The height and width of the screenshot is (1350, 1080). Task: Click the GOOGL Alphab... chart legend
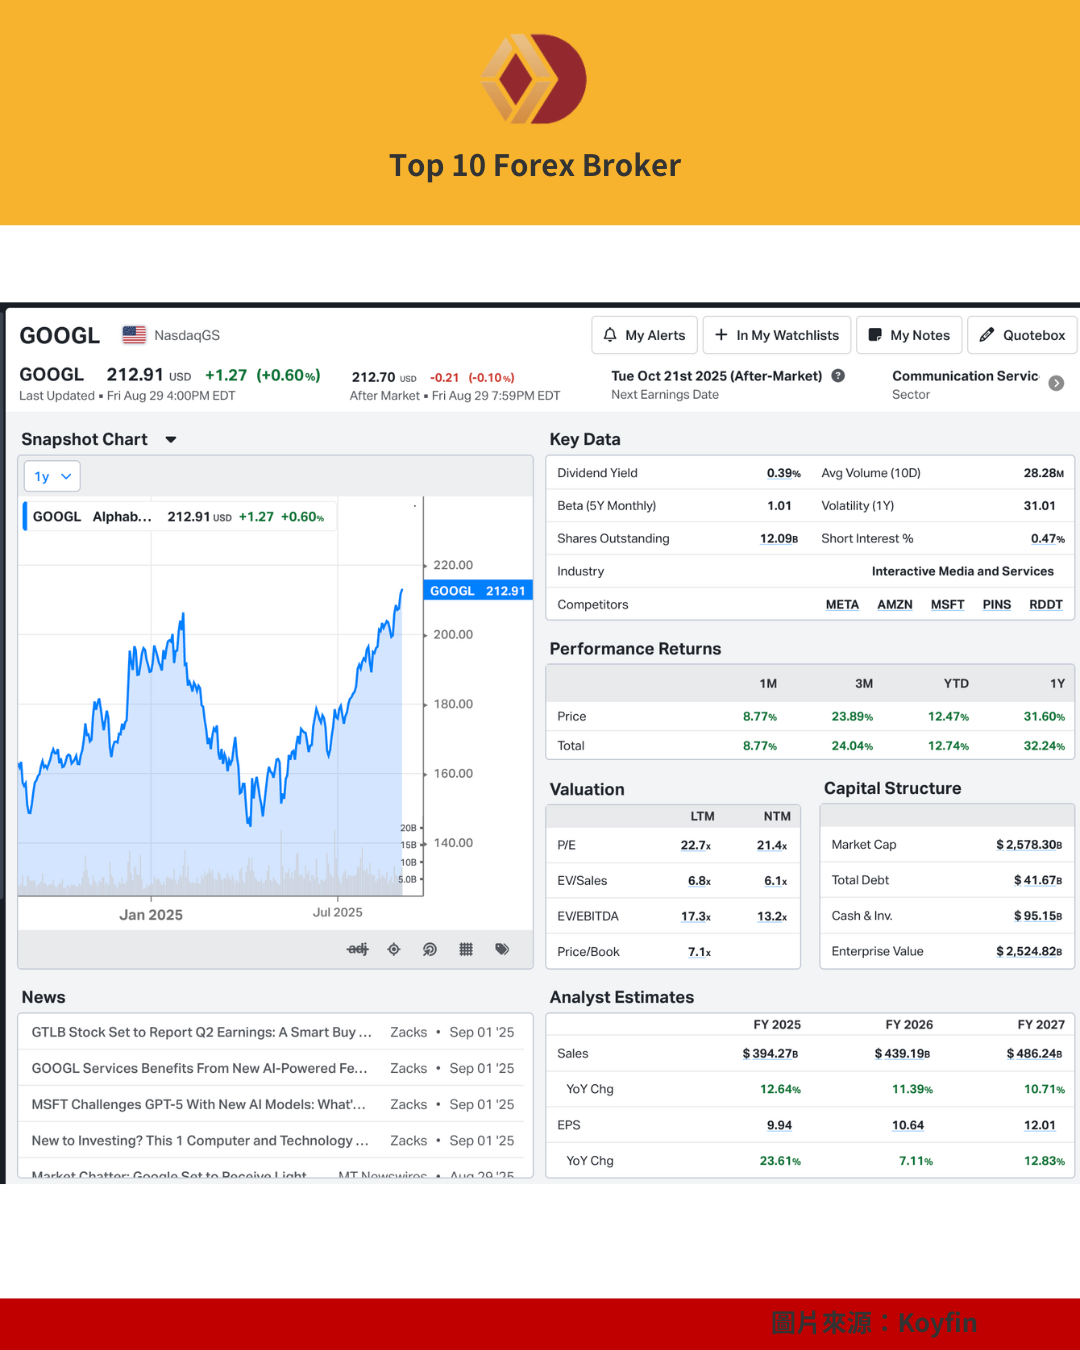point(180,517)
